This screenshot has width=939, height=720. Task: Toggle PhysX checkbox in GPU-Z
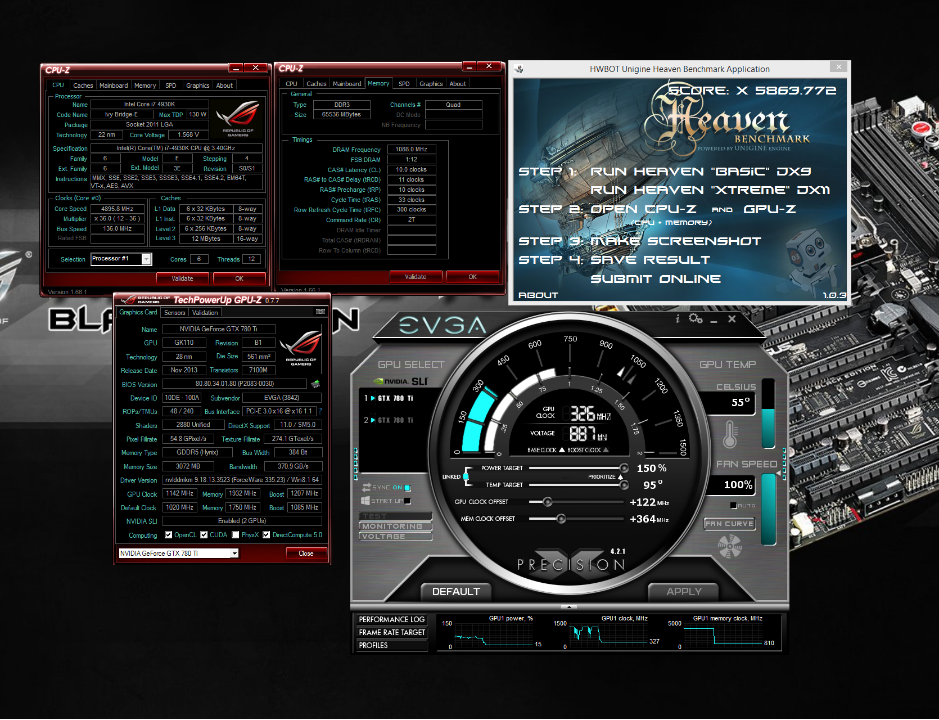click(235, 535)
